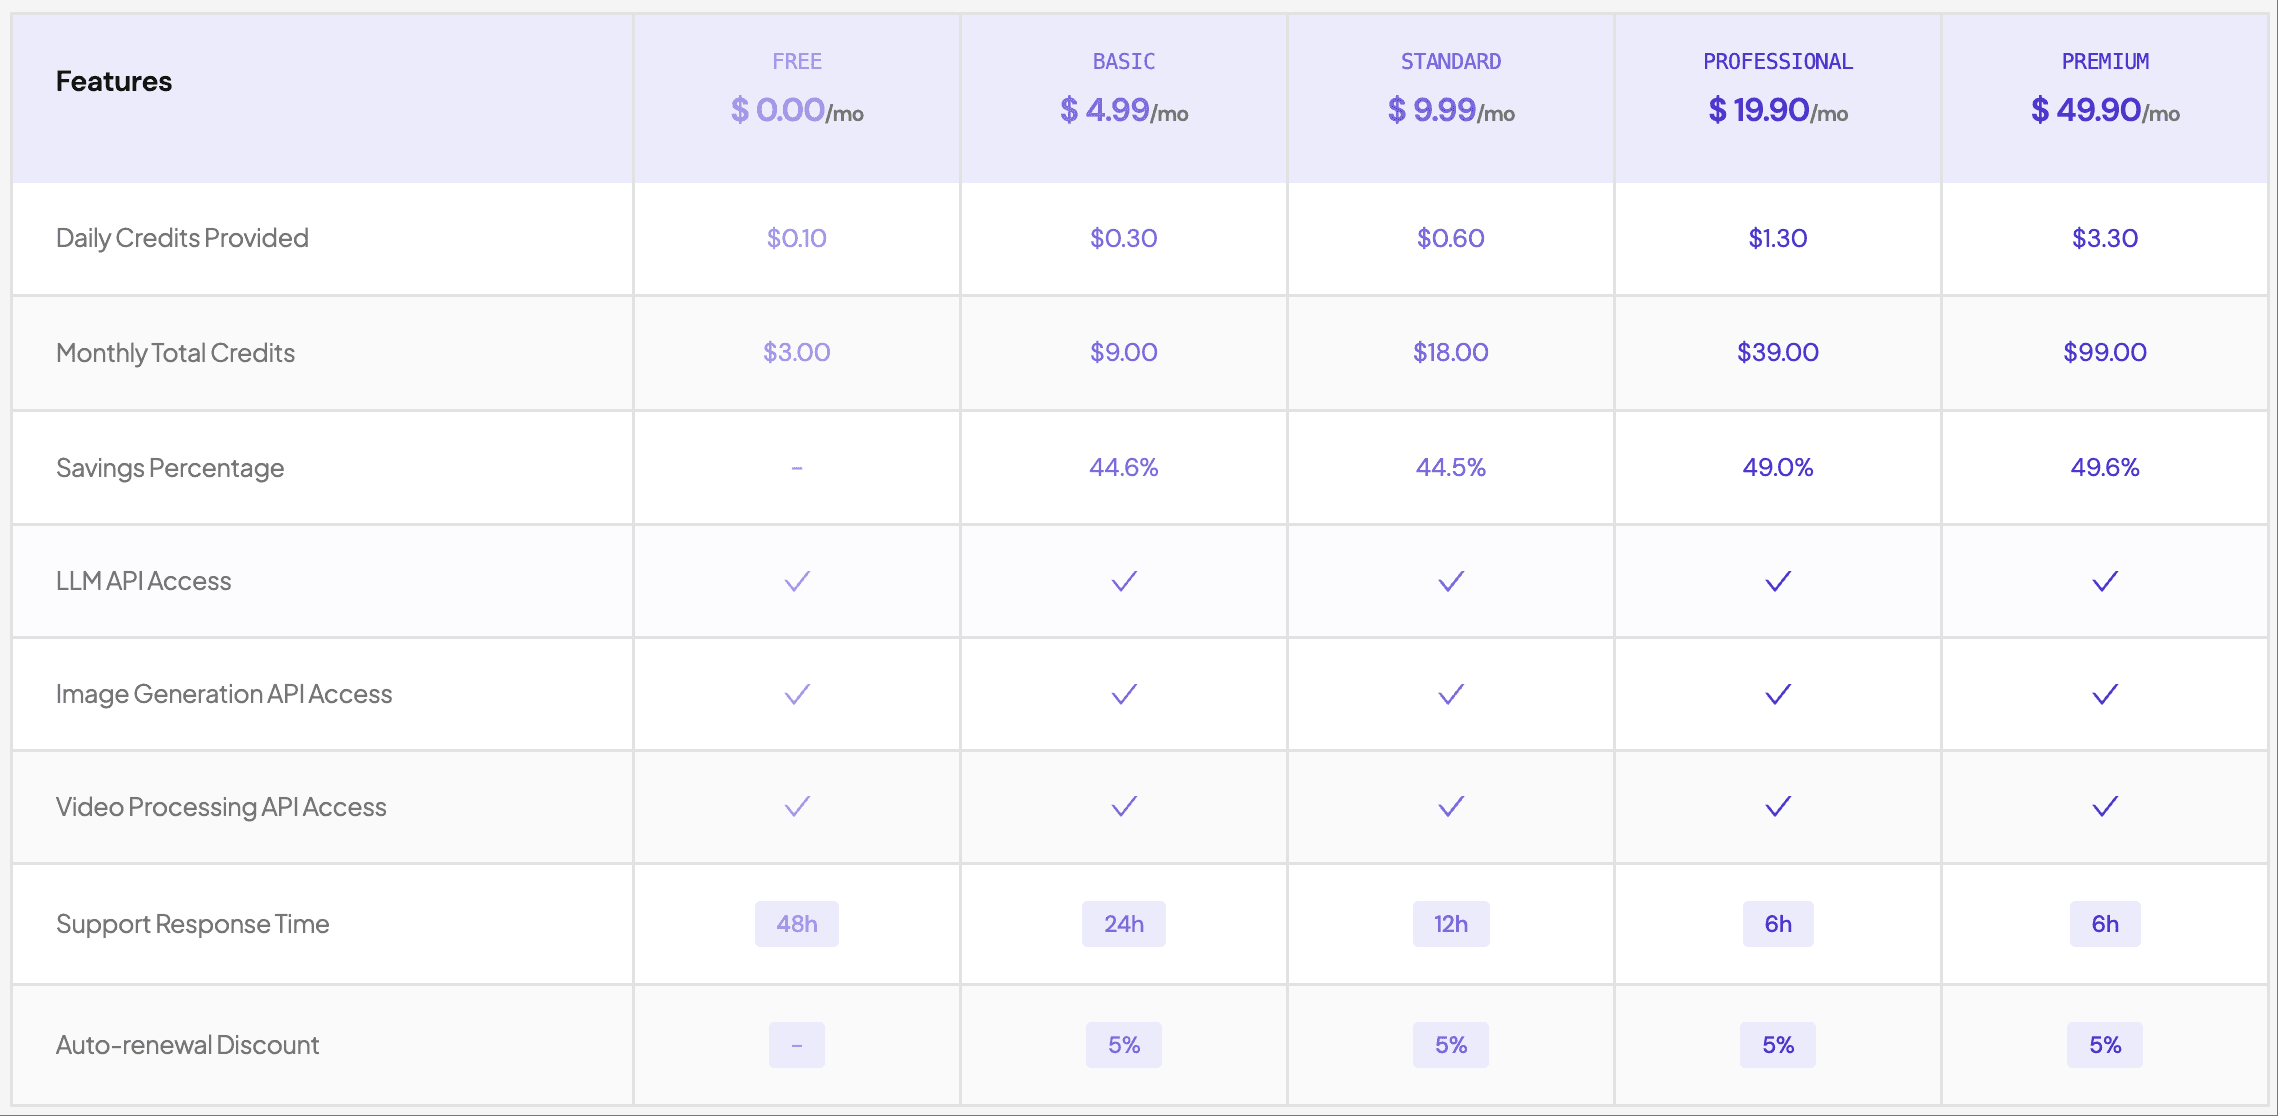Viewport: 2278px width, 1116px height.
Task: Select the PROFESSIONAL plan header
Action: tap(1778, 62)
